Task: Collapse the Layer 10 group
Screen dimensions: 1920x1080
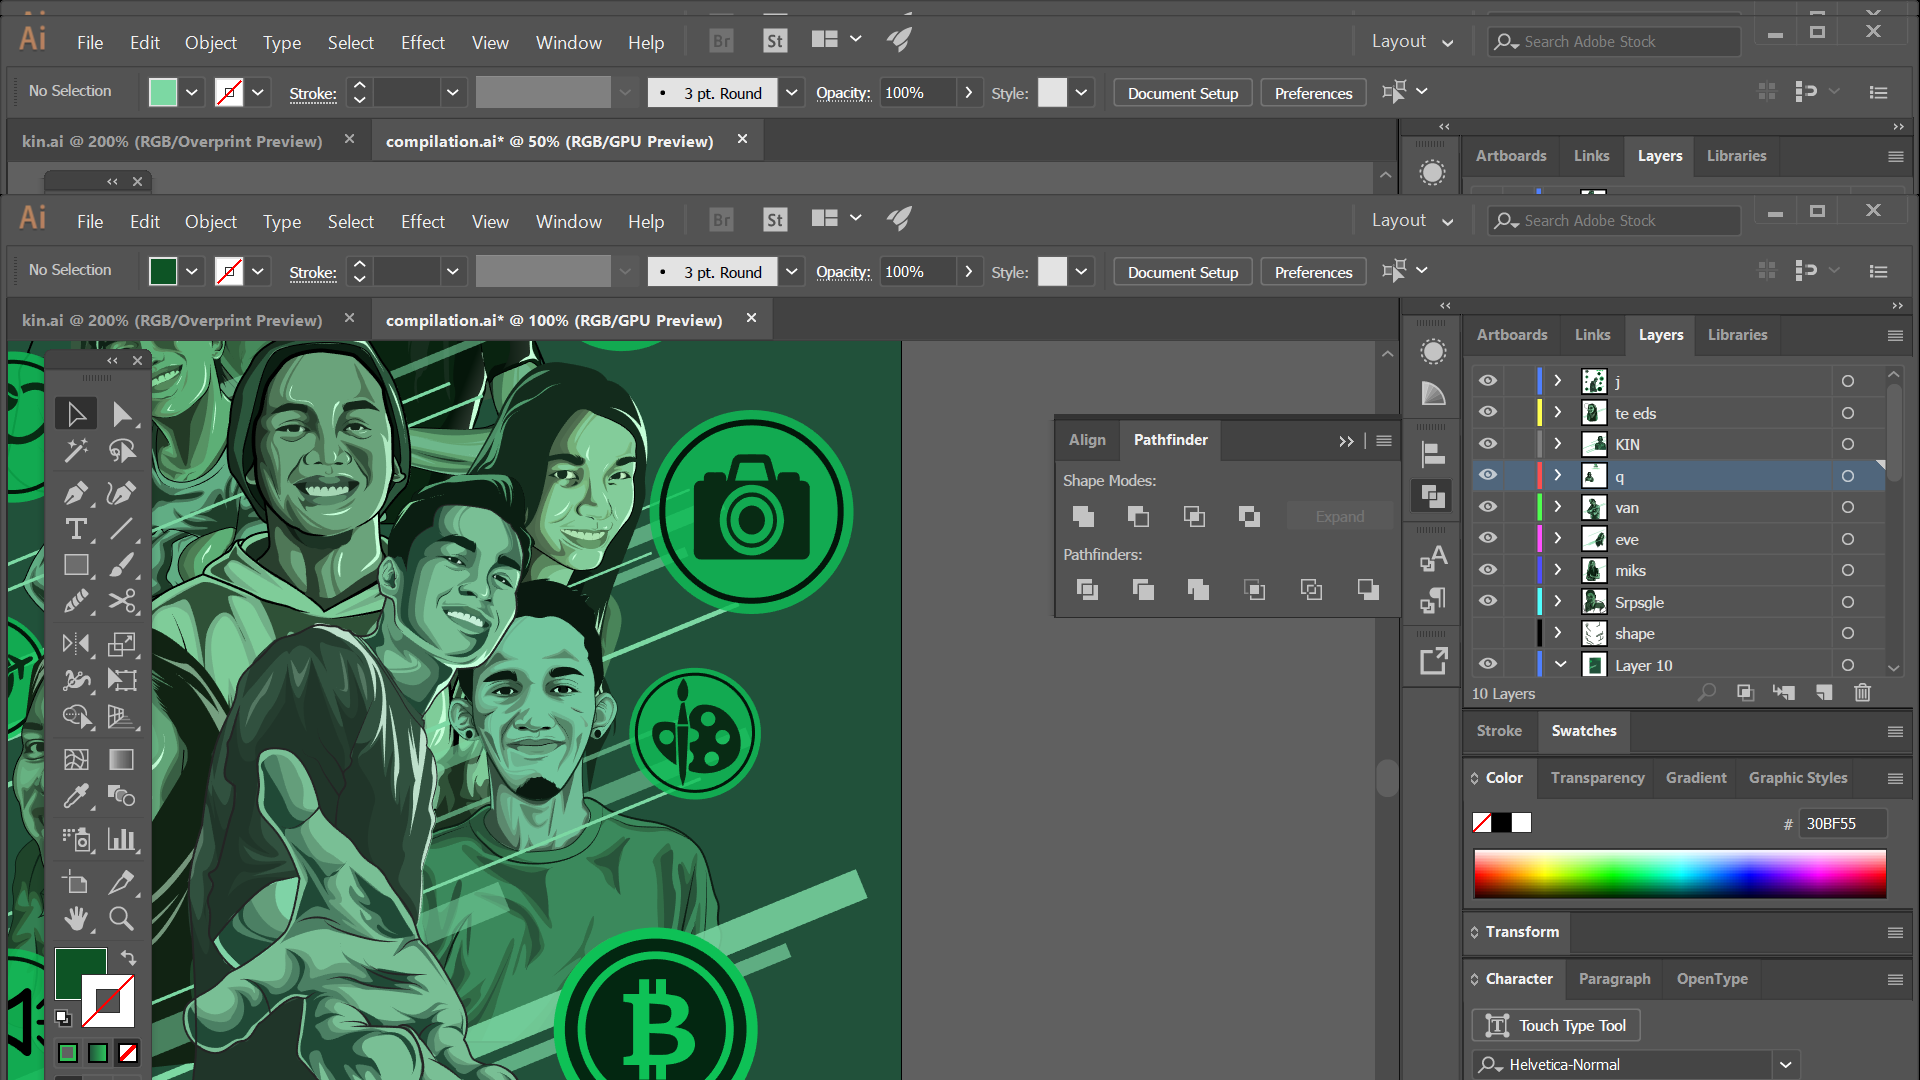Action: 1559,665
